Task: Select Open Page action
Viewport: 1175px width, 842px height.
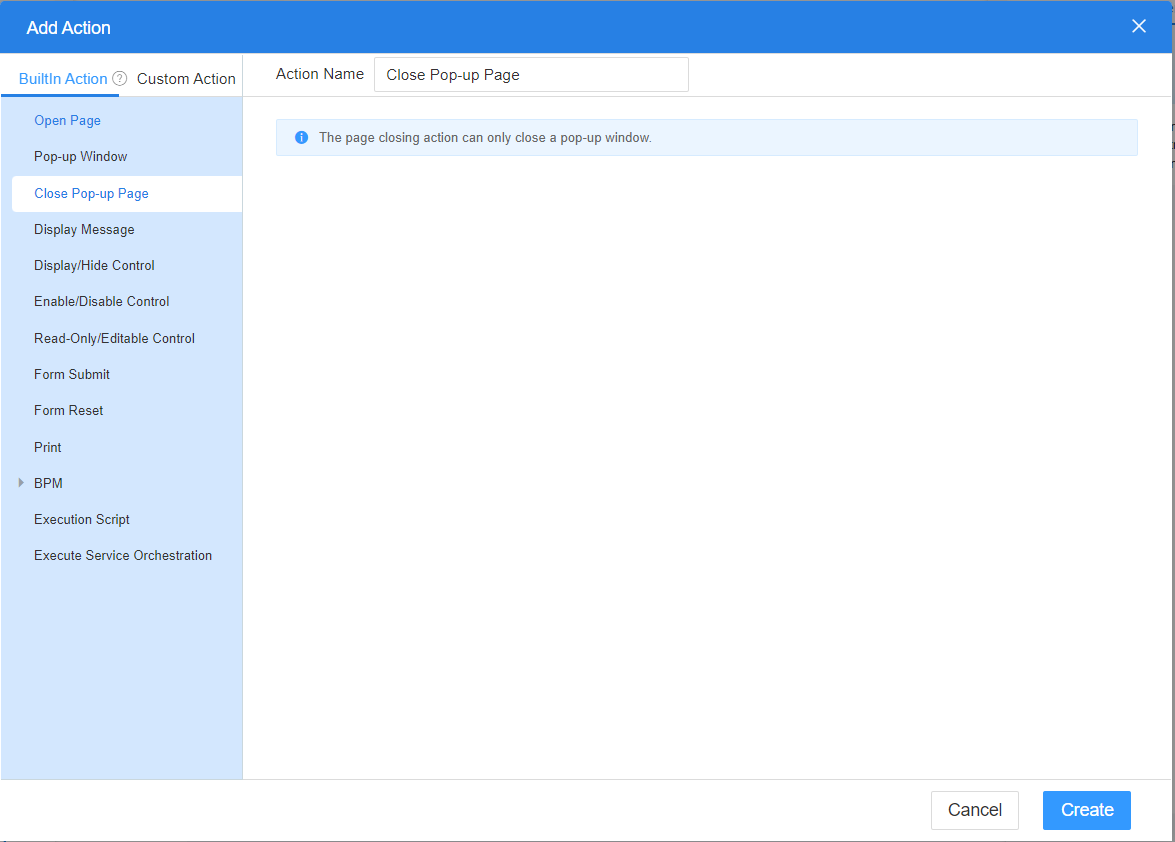Action: [67, 121]
